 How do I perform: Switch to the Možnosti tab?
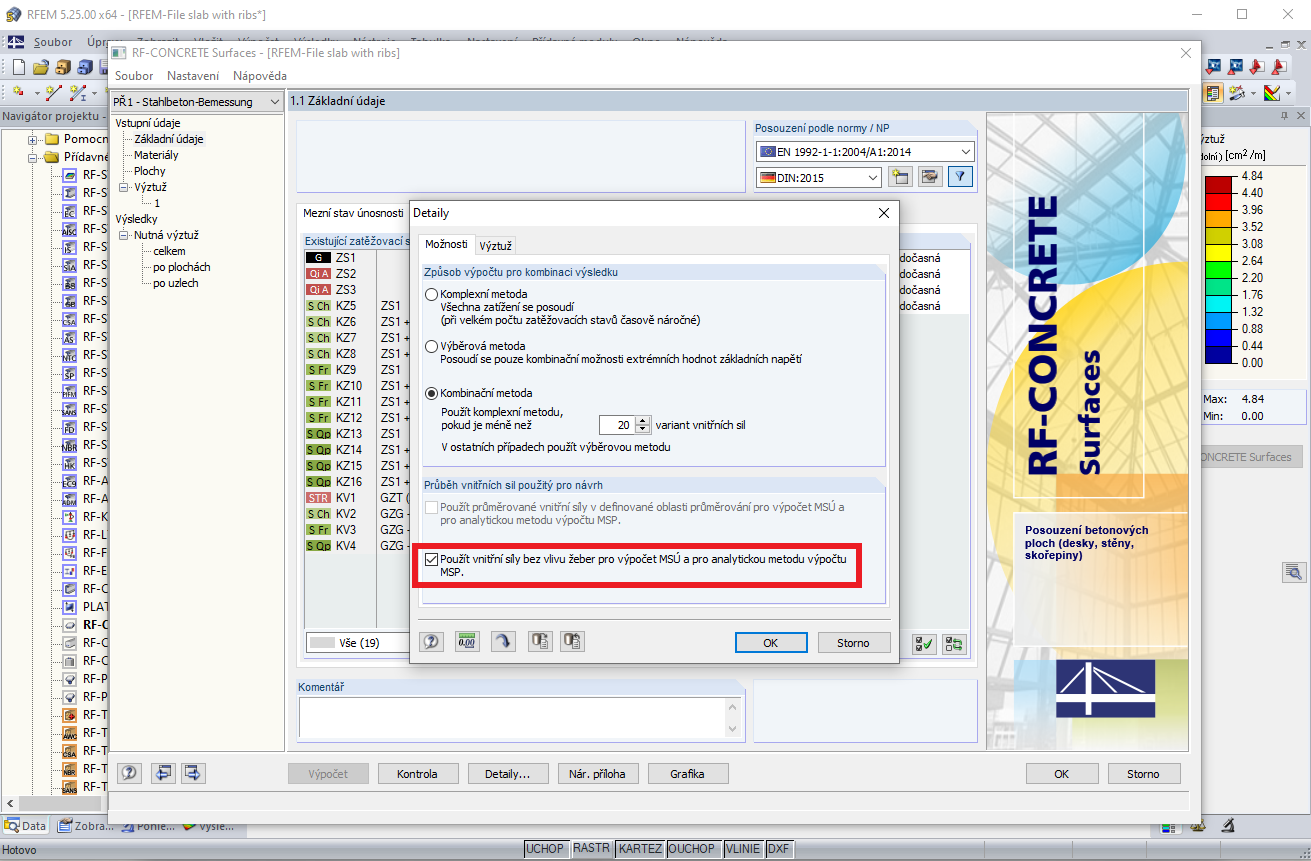pos(446,244)
